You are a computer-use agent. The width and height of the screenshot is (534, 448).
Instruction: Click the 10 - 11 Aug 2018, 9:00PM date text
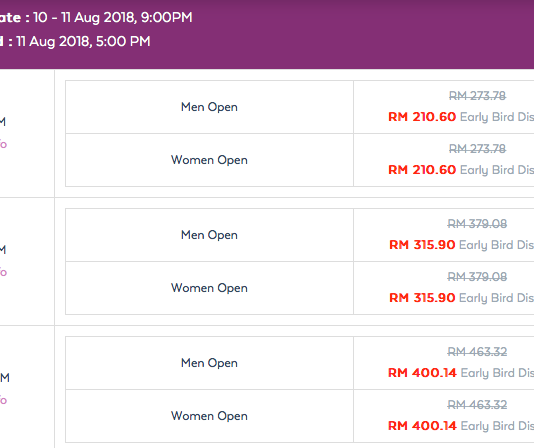(113, 17)
